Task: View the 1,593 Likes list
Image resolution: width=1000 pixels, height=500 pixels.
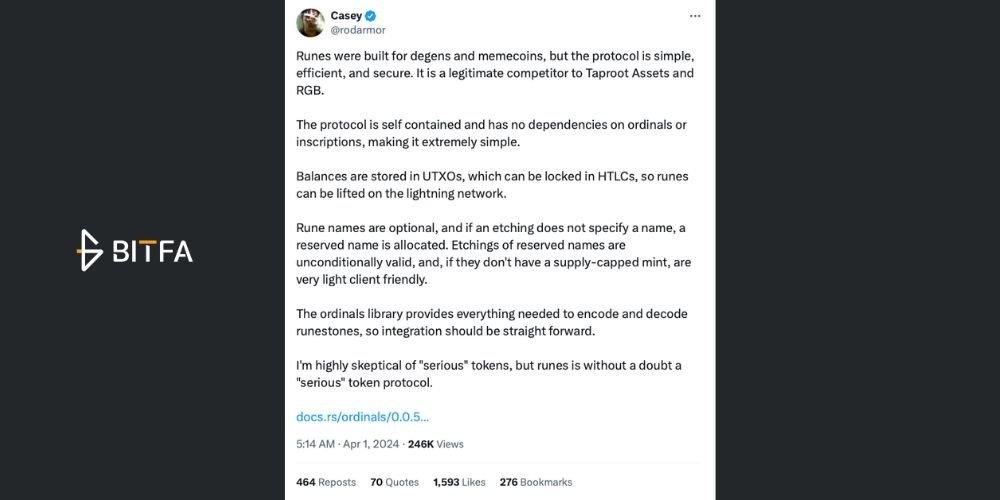Action: [x=459, y=482]
